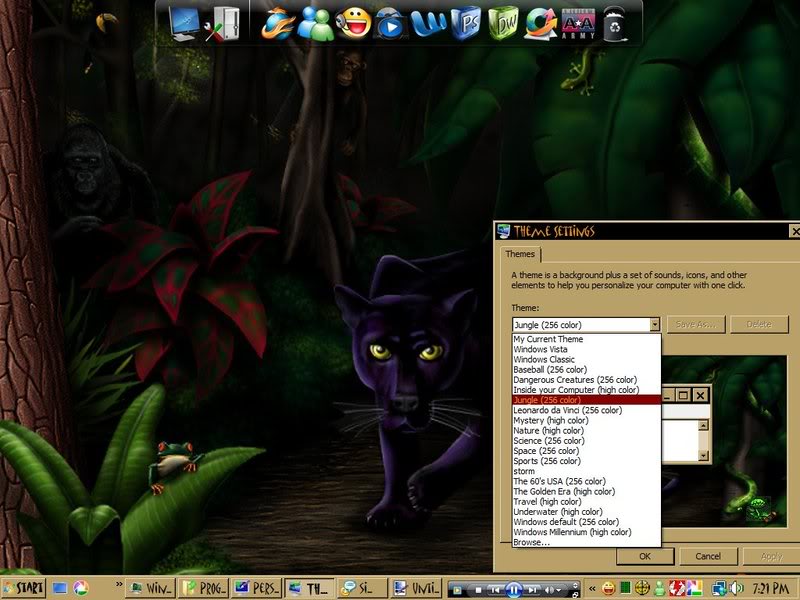Launch Microsoft Word from the dock
Screen dimensions: 800x600
(429, 24)
